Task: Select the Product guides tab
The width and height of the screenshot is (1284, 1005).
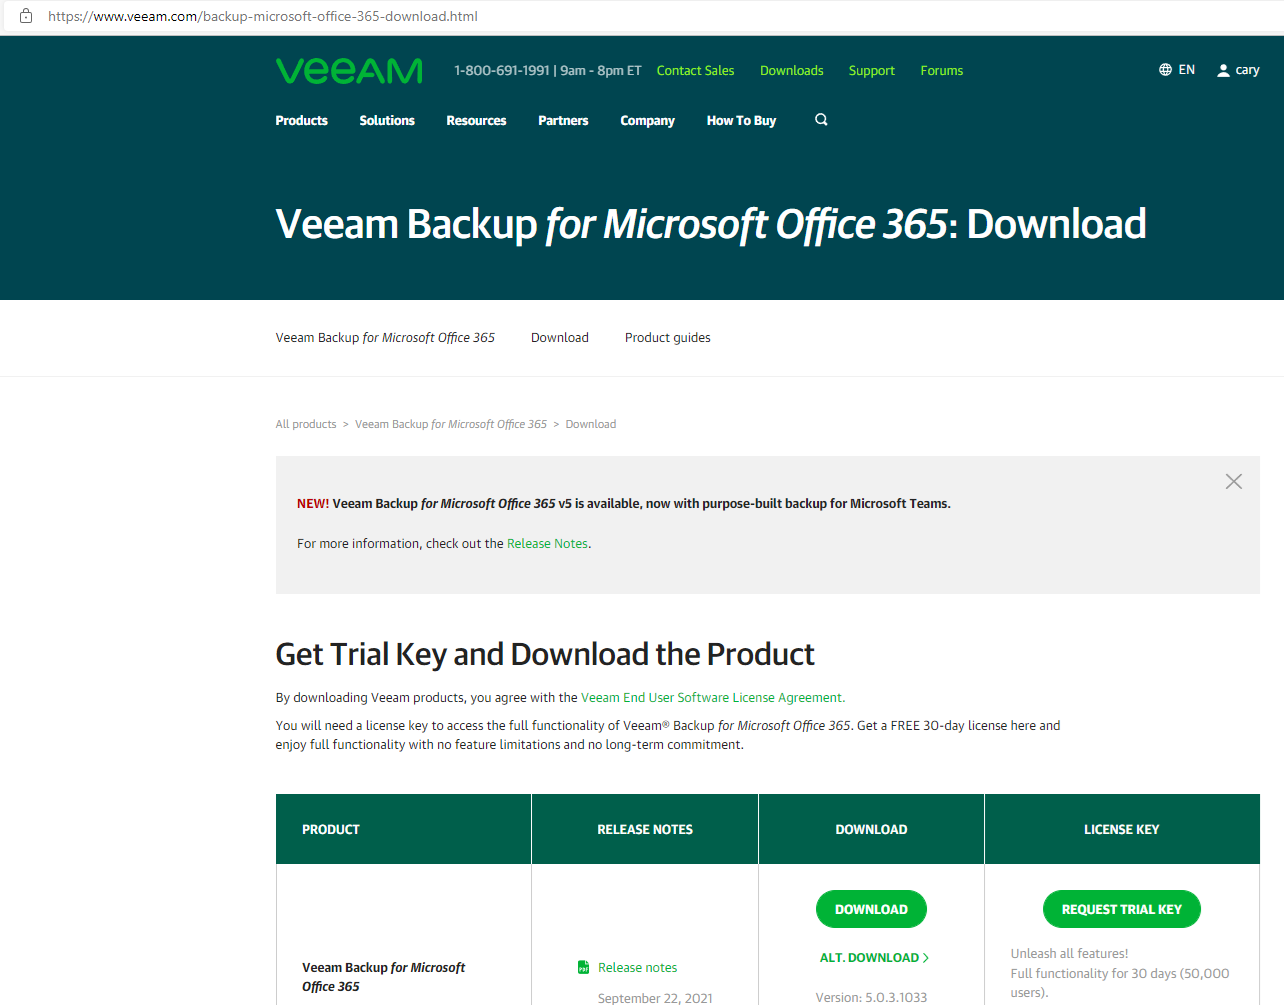Action: pyautogui.click(x=668, y=338)
